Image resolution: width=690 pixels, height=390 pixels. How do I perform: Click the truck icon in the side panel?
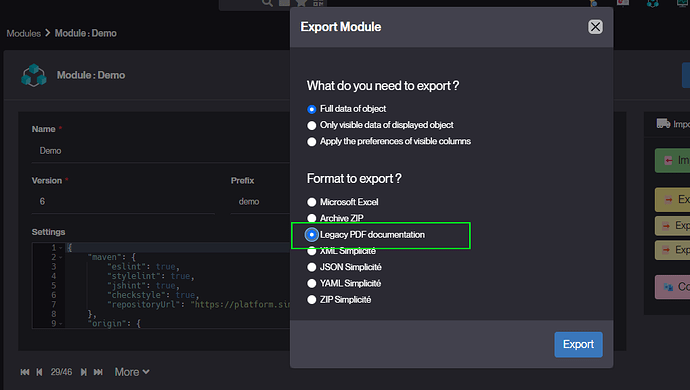click(x=663, y=124)
